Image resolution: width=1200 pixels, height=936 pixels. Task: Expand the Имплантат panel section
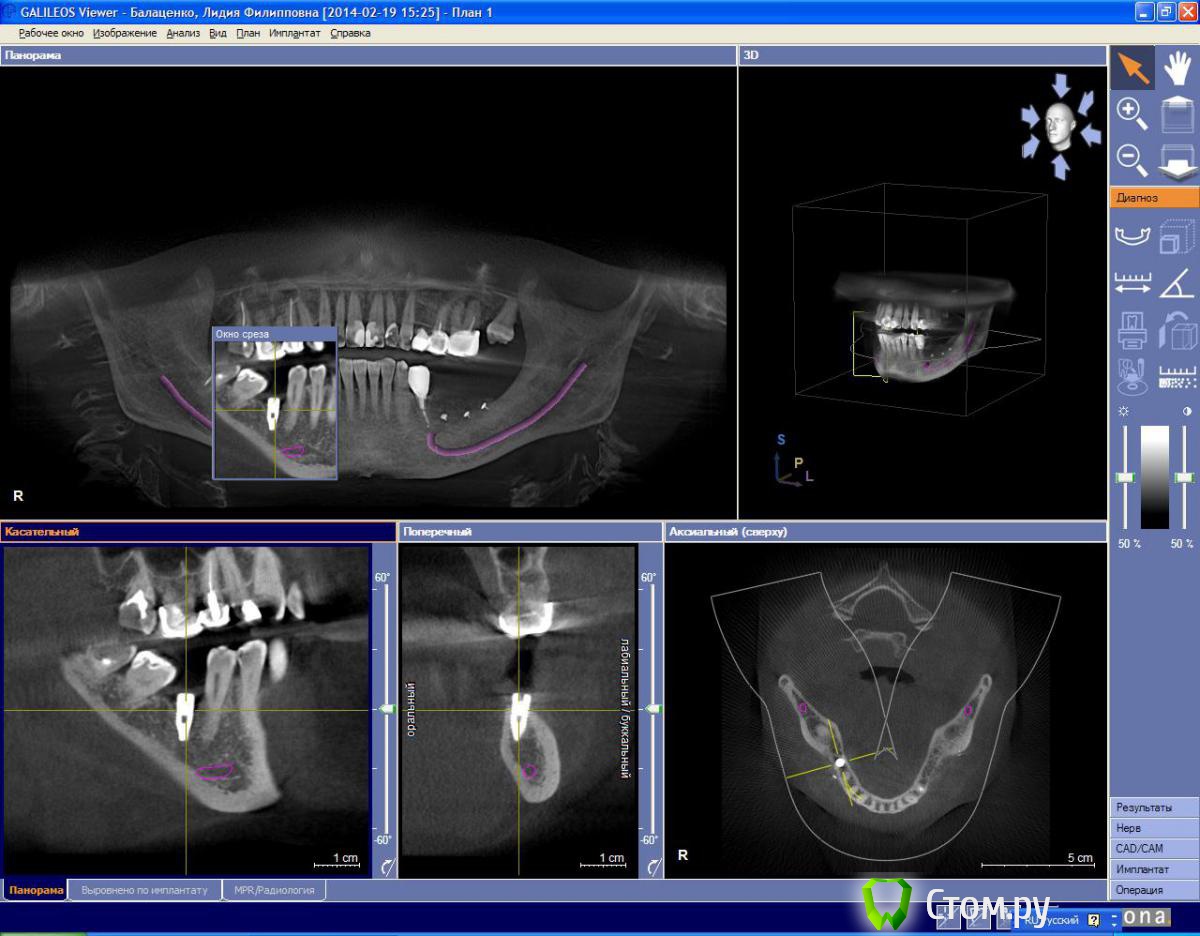[1153, 869]
